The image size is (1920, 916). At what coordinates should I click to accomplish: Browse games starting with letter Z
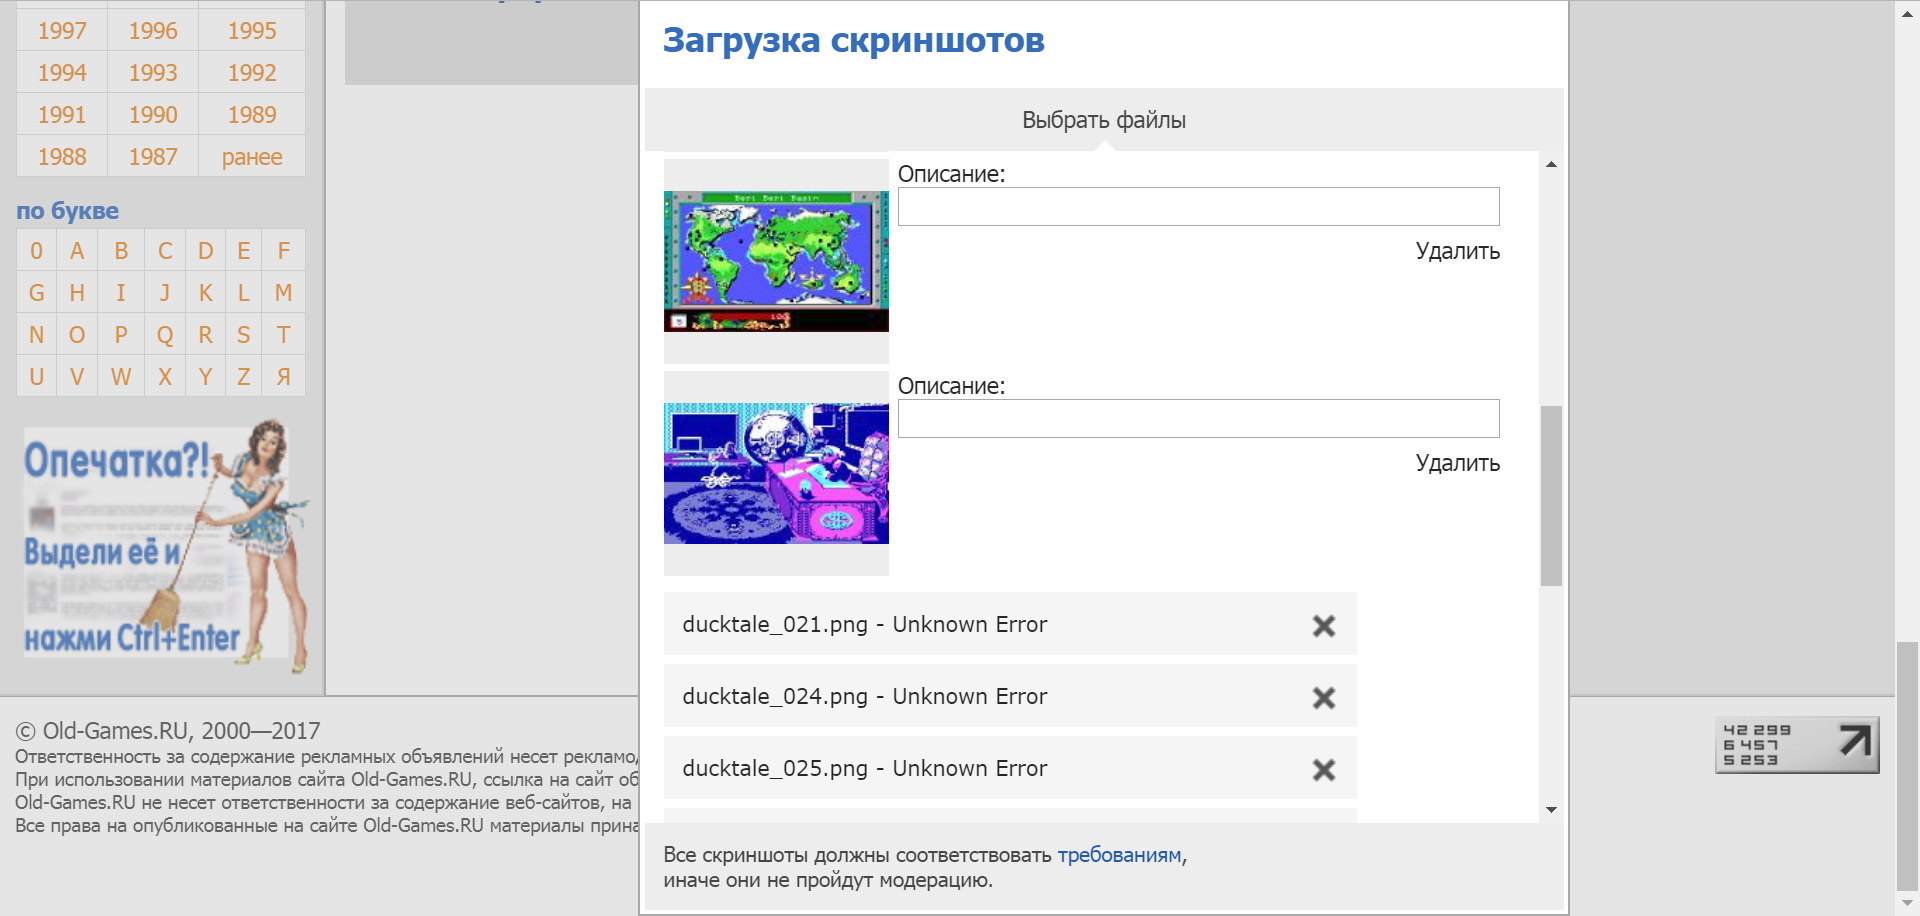pyautogui.click(x=244, y=377)
